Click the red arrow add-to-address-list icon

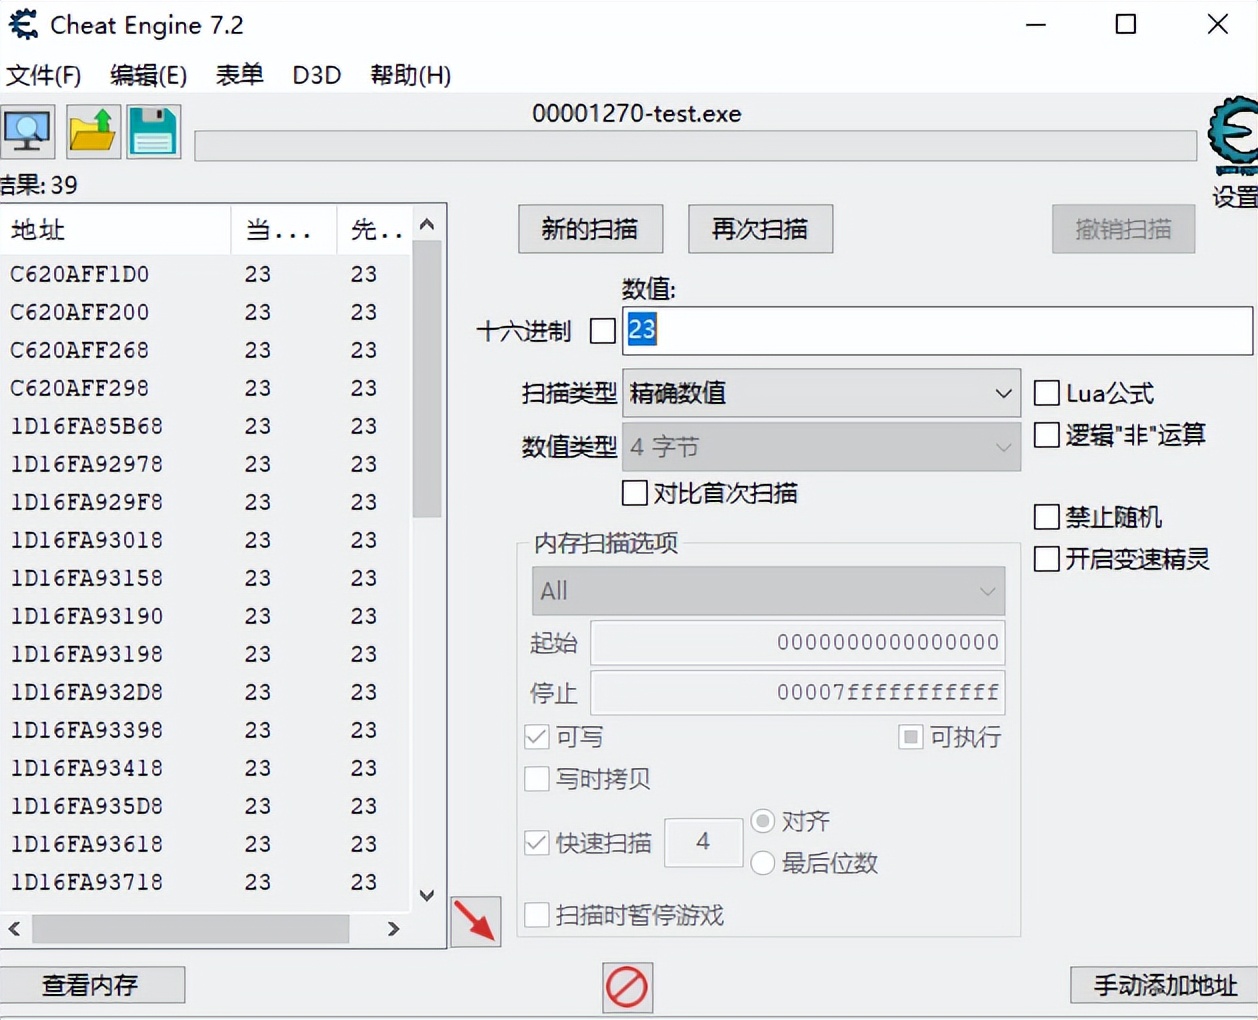pos(475,921)
